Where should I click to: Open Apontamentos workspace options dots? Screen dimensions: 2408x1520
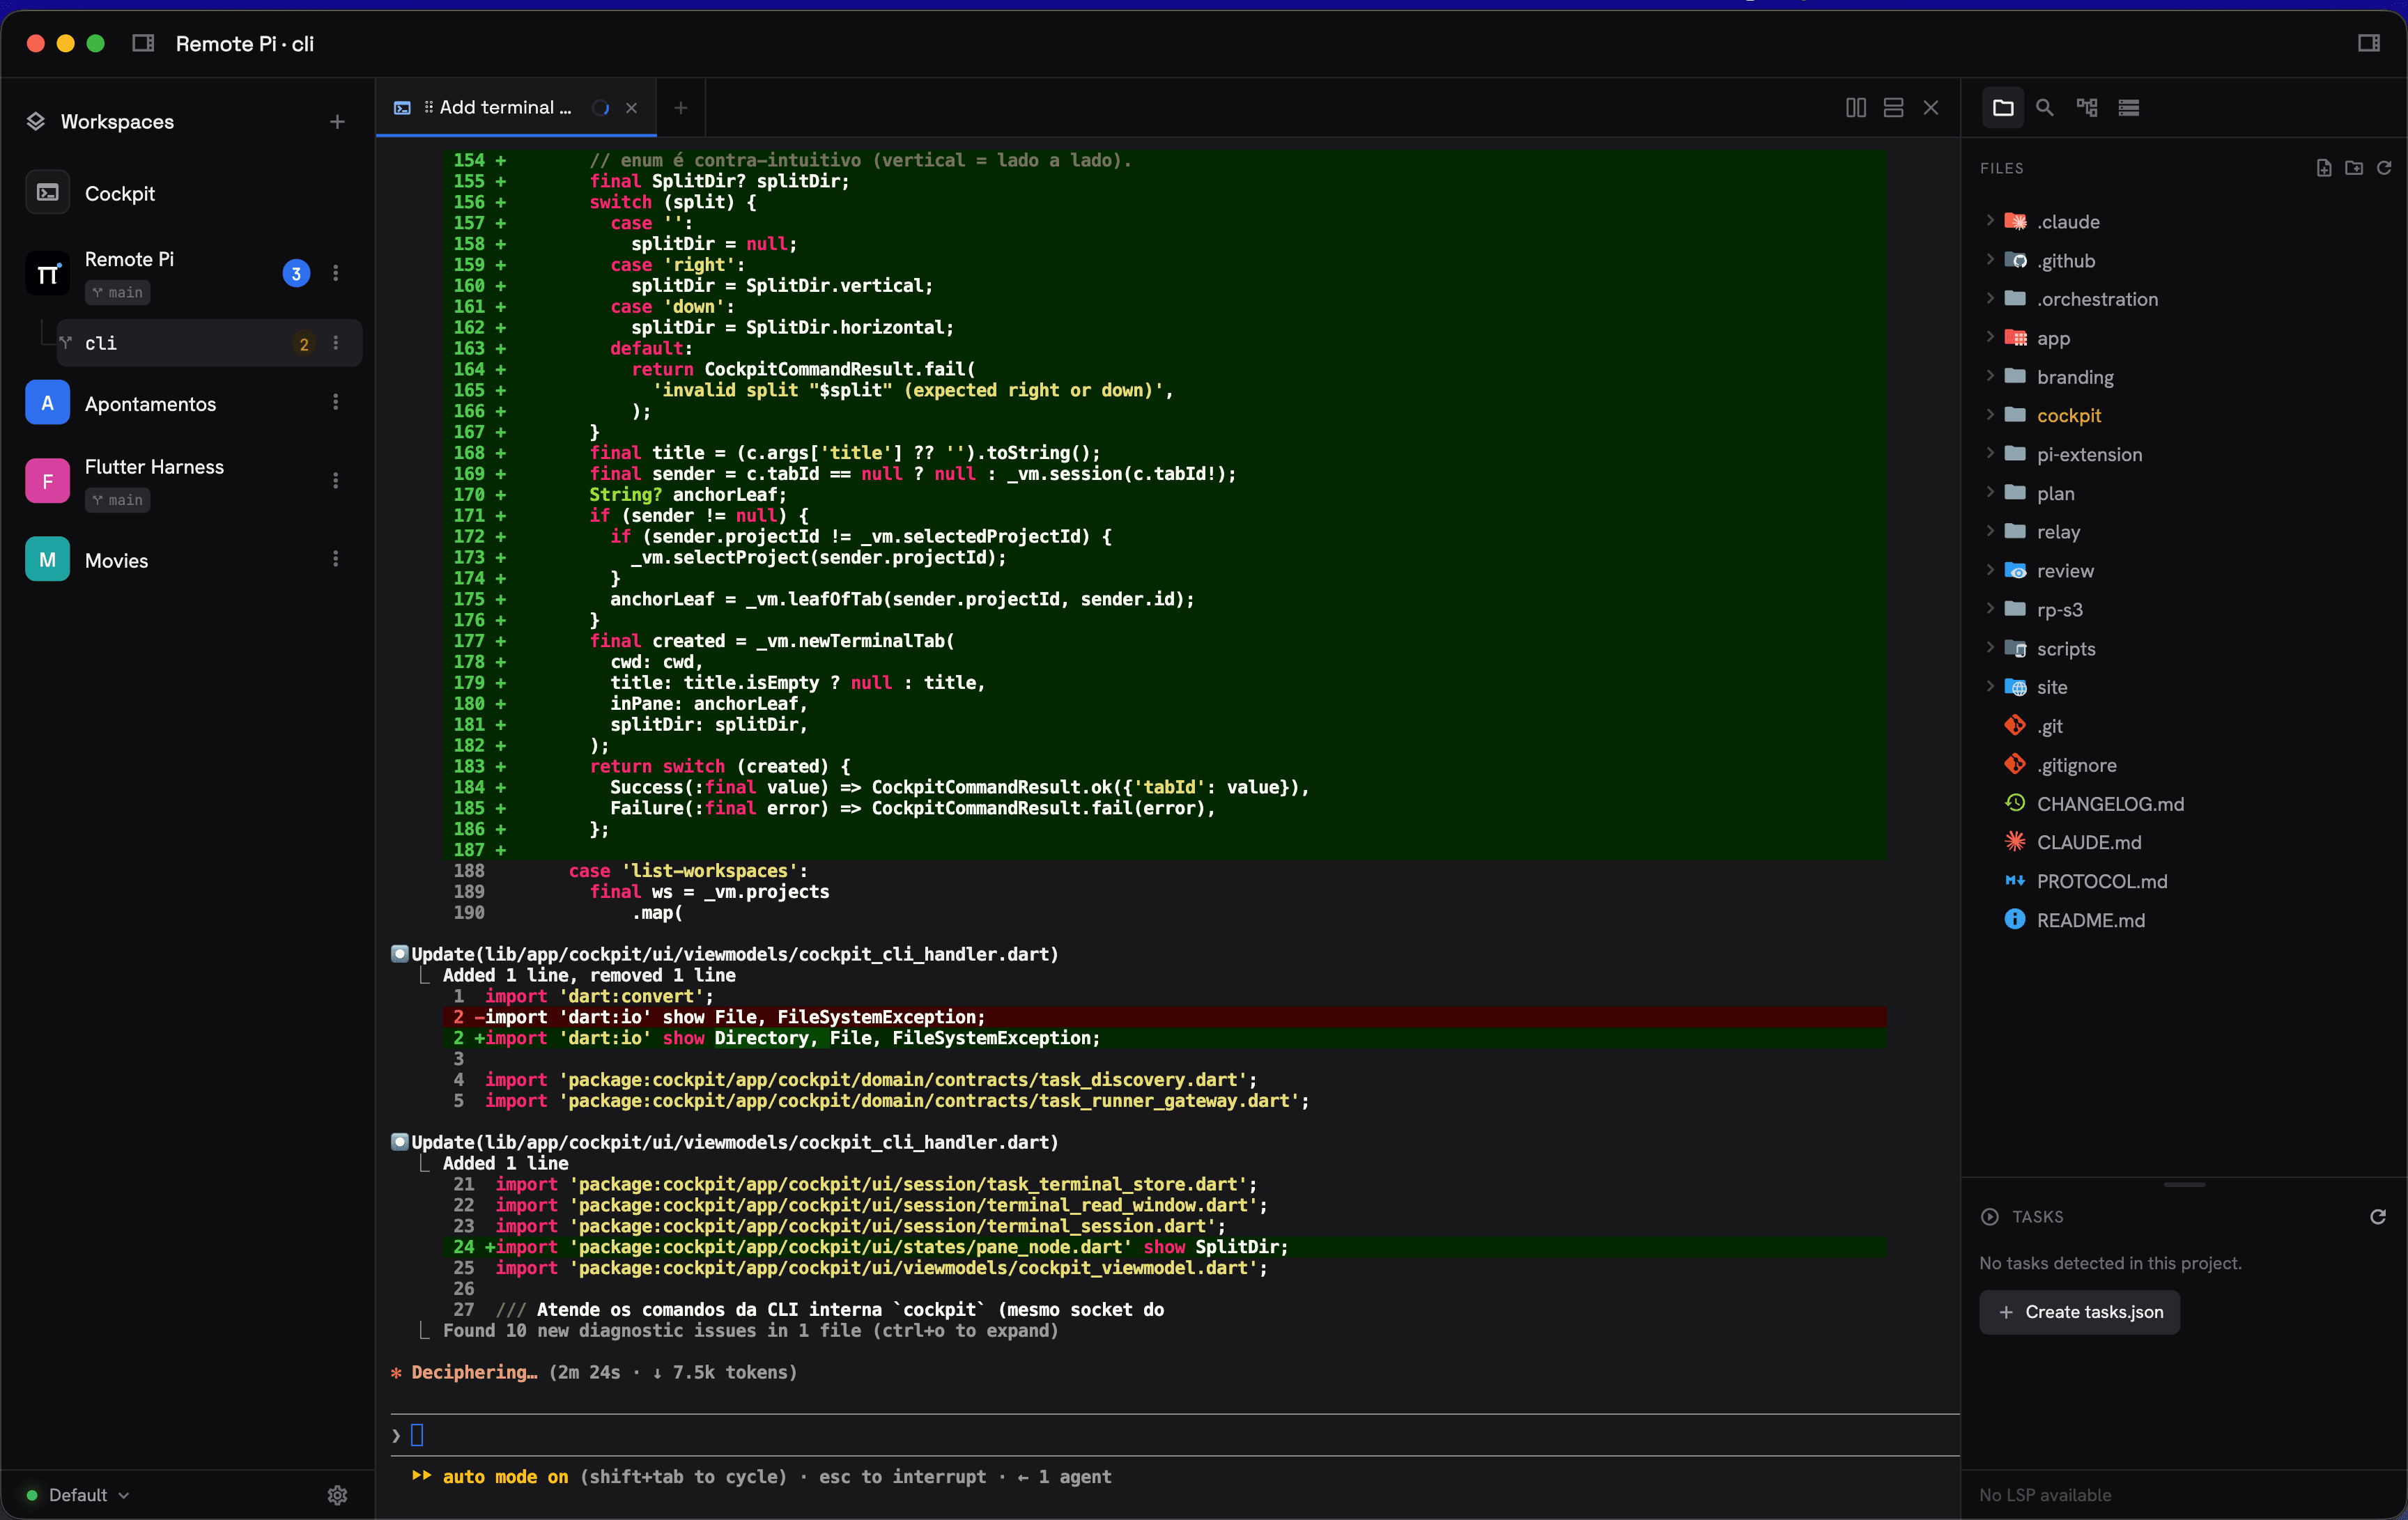(x=336, y=402)
